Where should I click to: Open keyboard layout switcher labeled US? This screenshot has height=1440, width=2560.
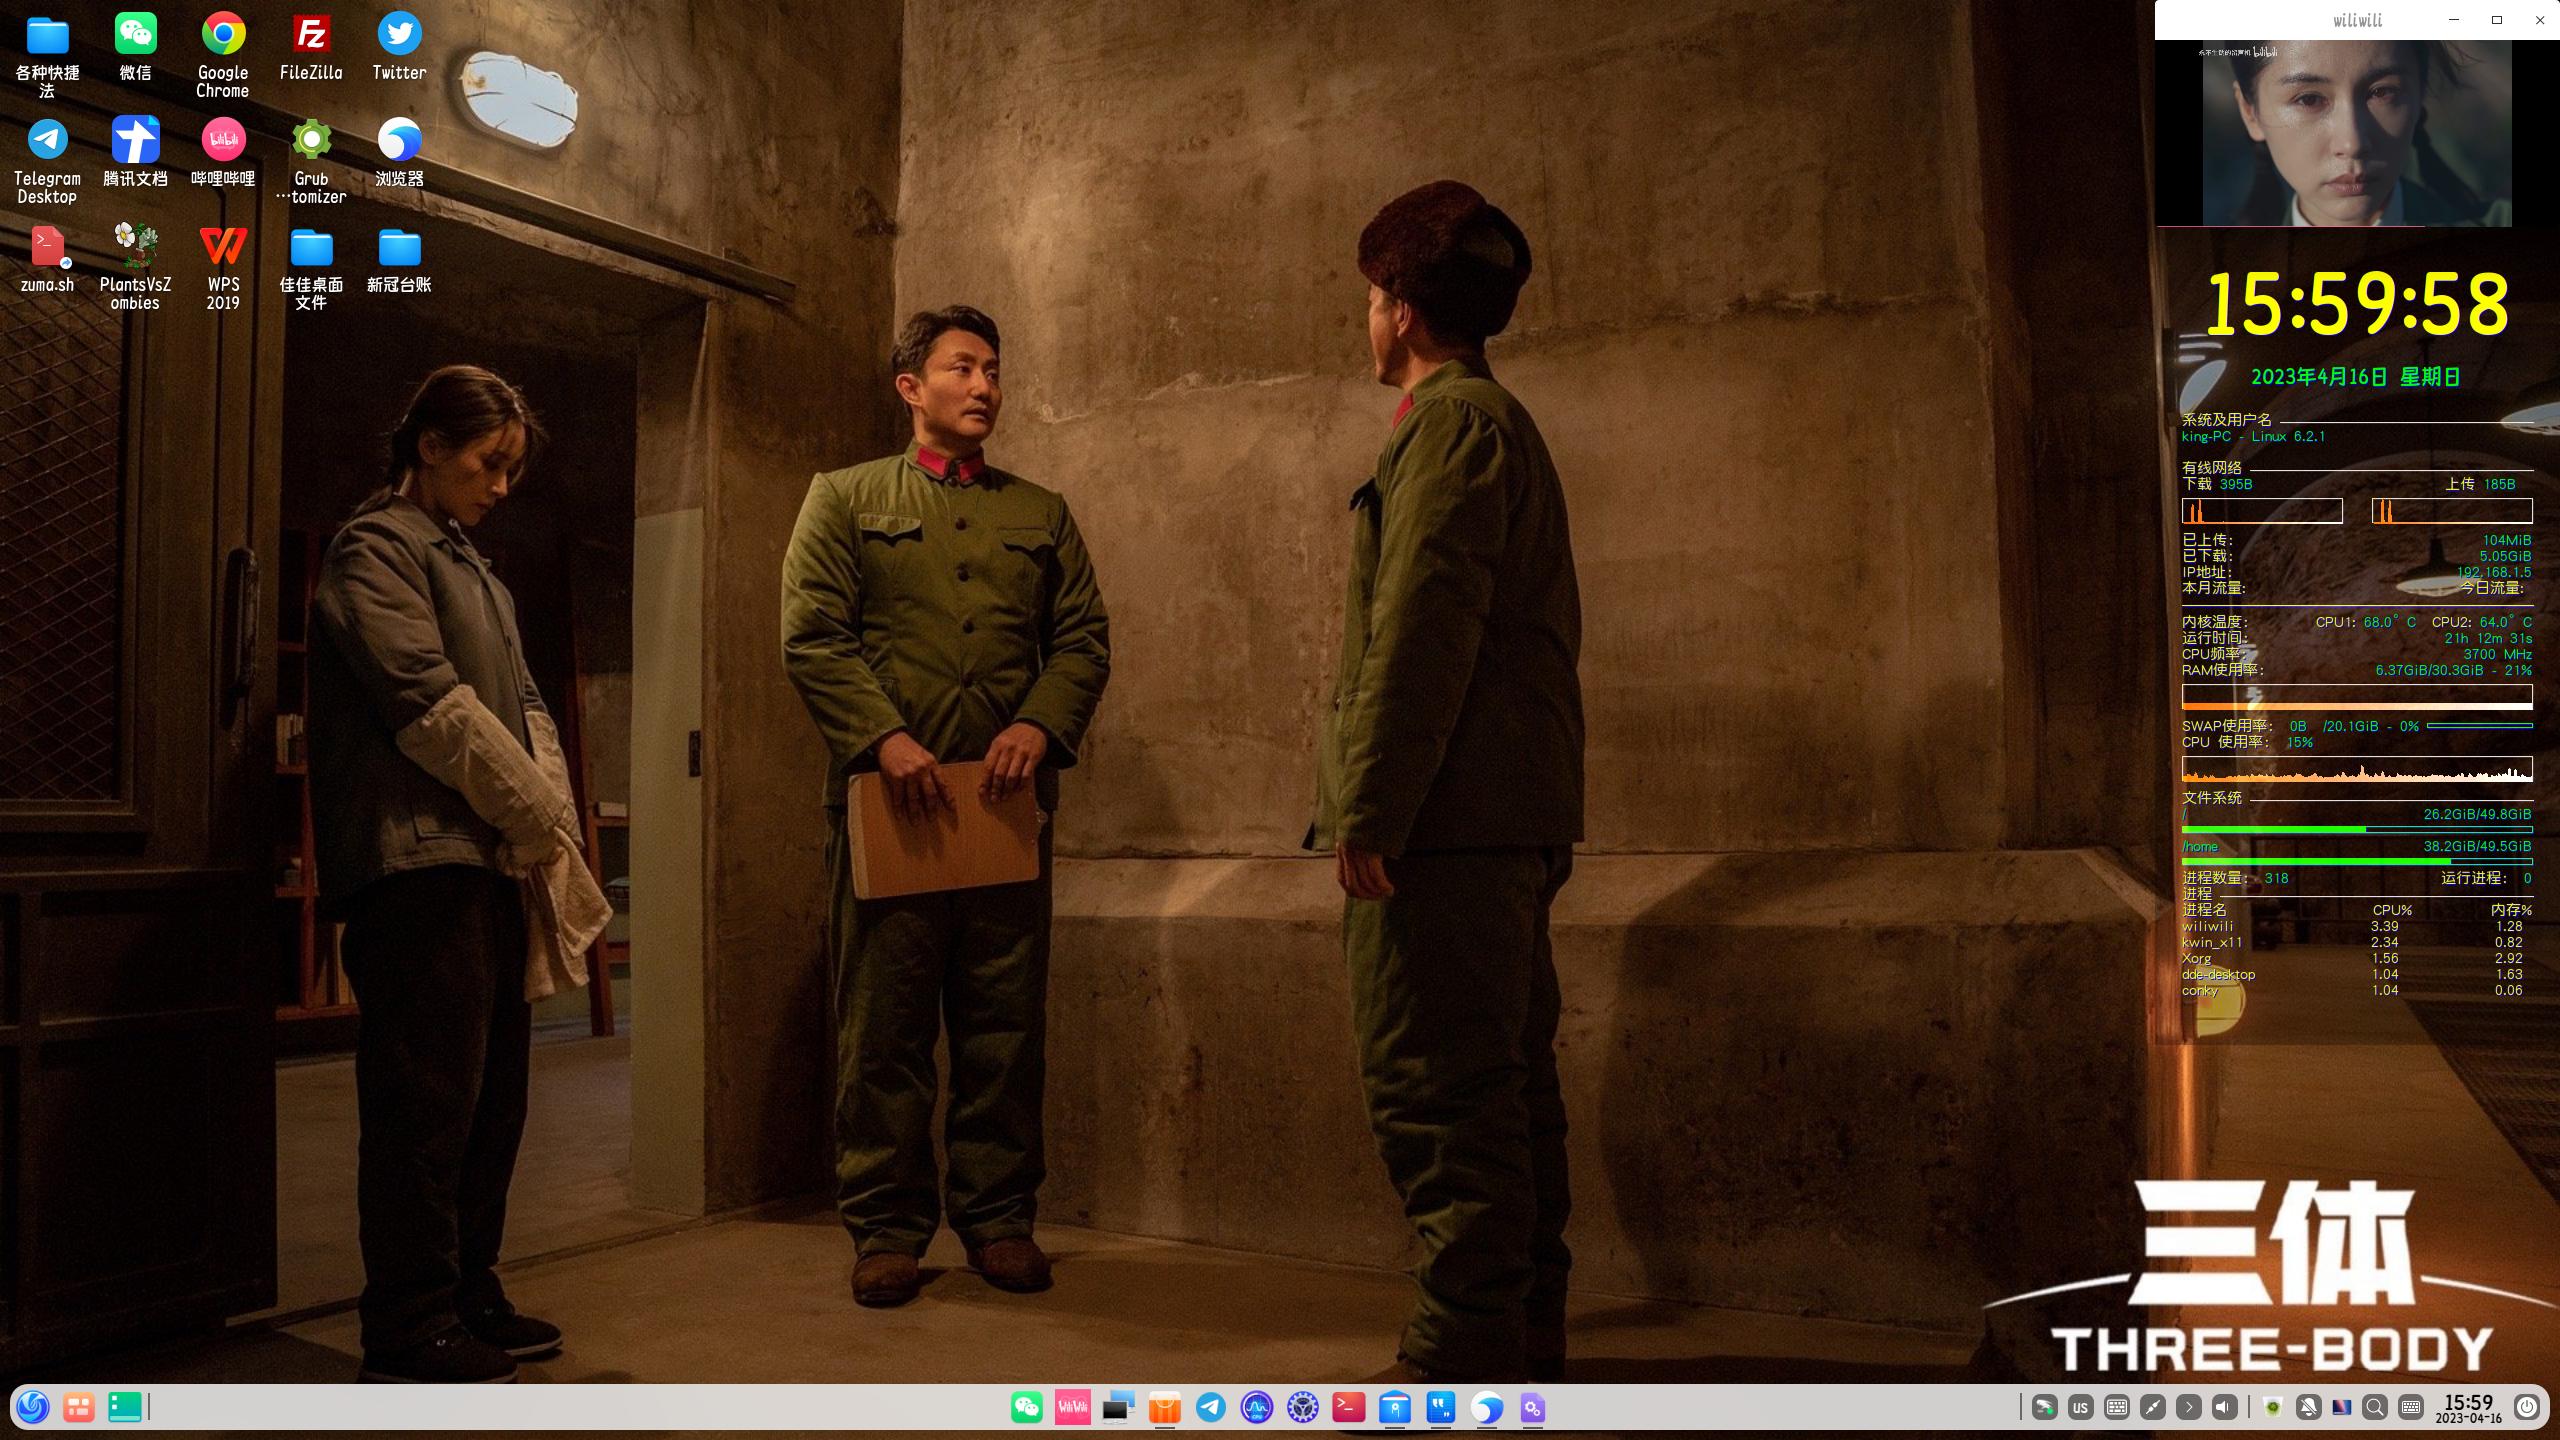[x=2081, y=1407]
